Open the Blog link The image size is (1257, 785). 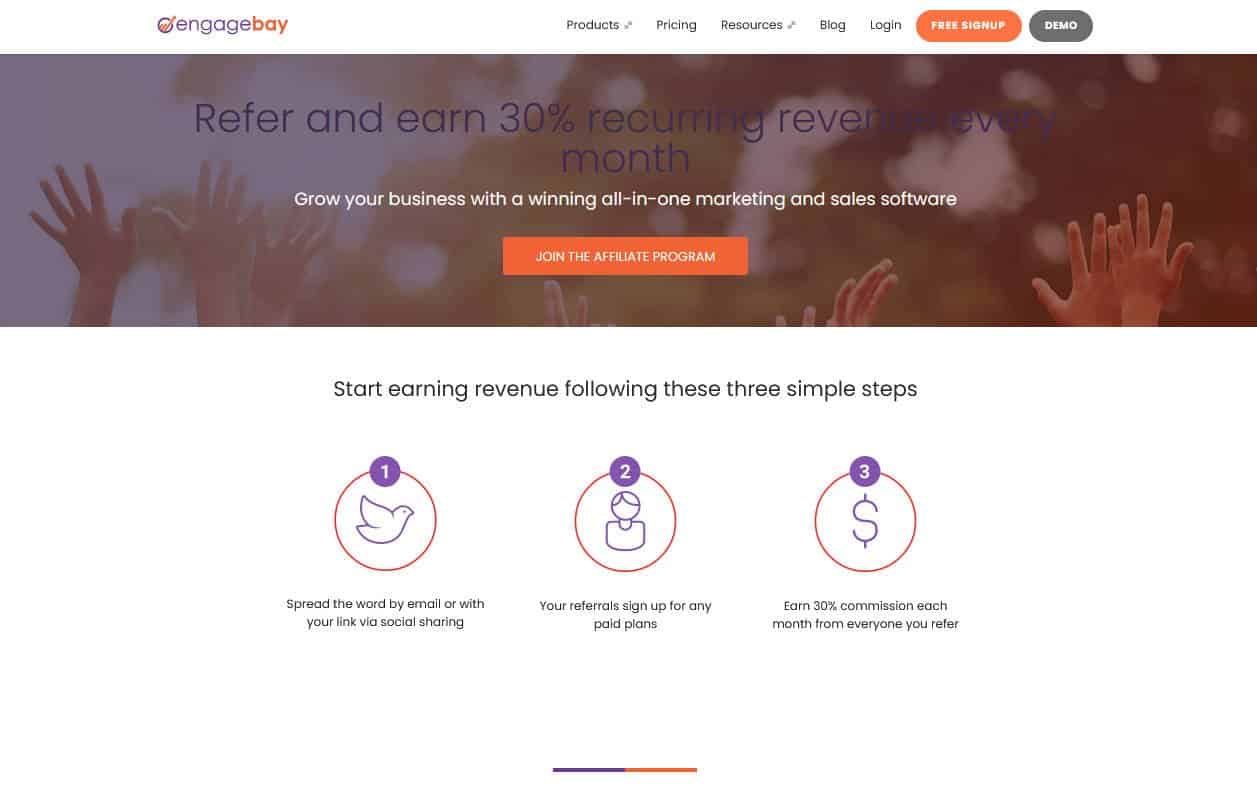832,25
